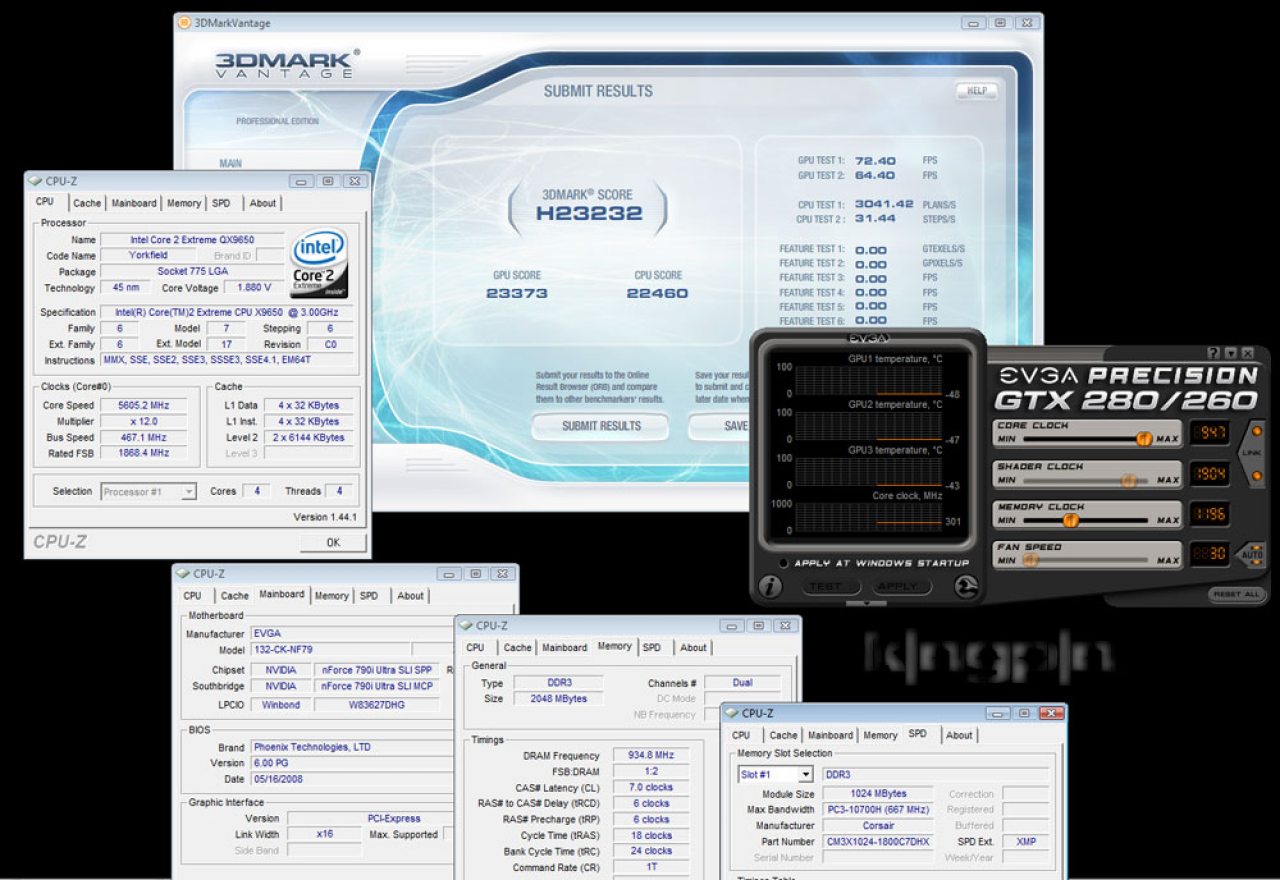This screenshot has width=1280, height=880.
Task: Click the Fan Speed slider handle
Action: tap(1030, 561)
